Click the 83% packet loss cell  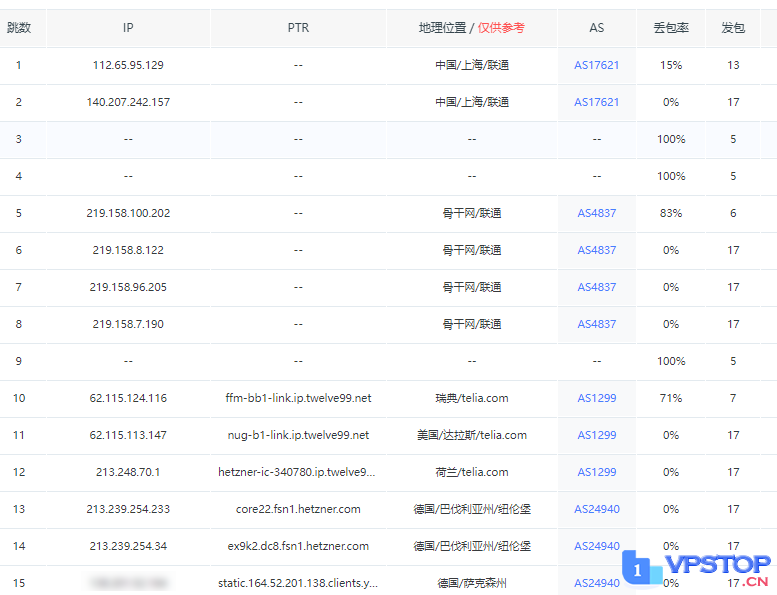[x=671, y=213]
